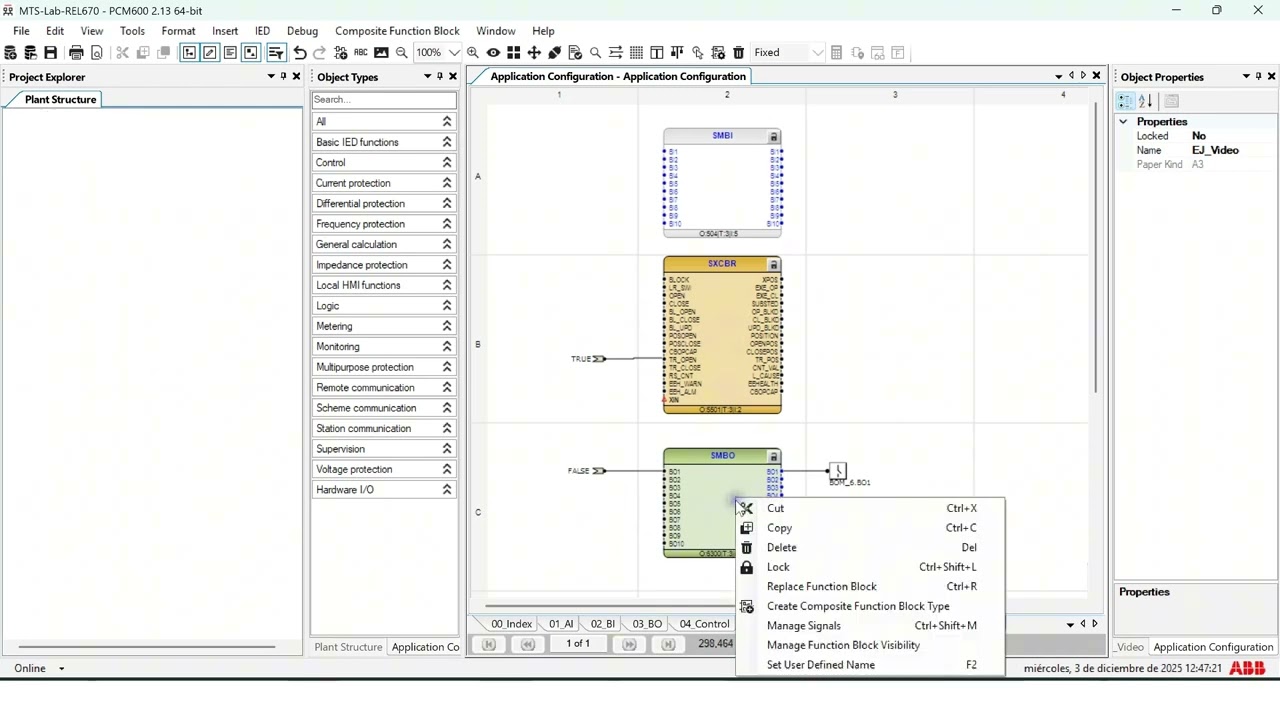Image resolution: width=1280 pixels, height=720 pixels.
Task: Choose Lock in the context menu
Action: coord(870,567)
